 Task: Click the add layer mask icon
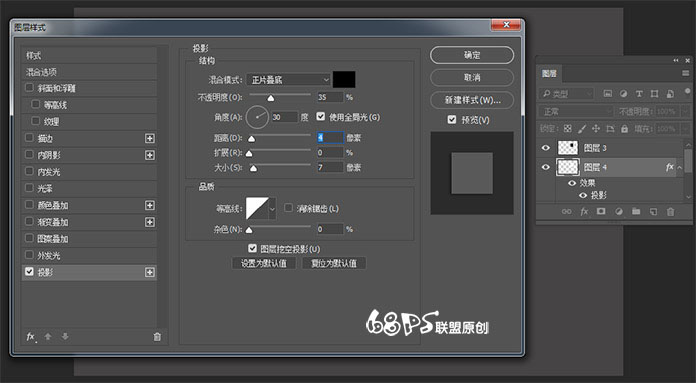[601, 212]
